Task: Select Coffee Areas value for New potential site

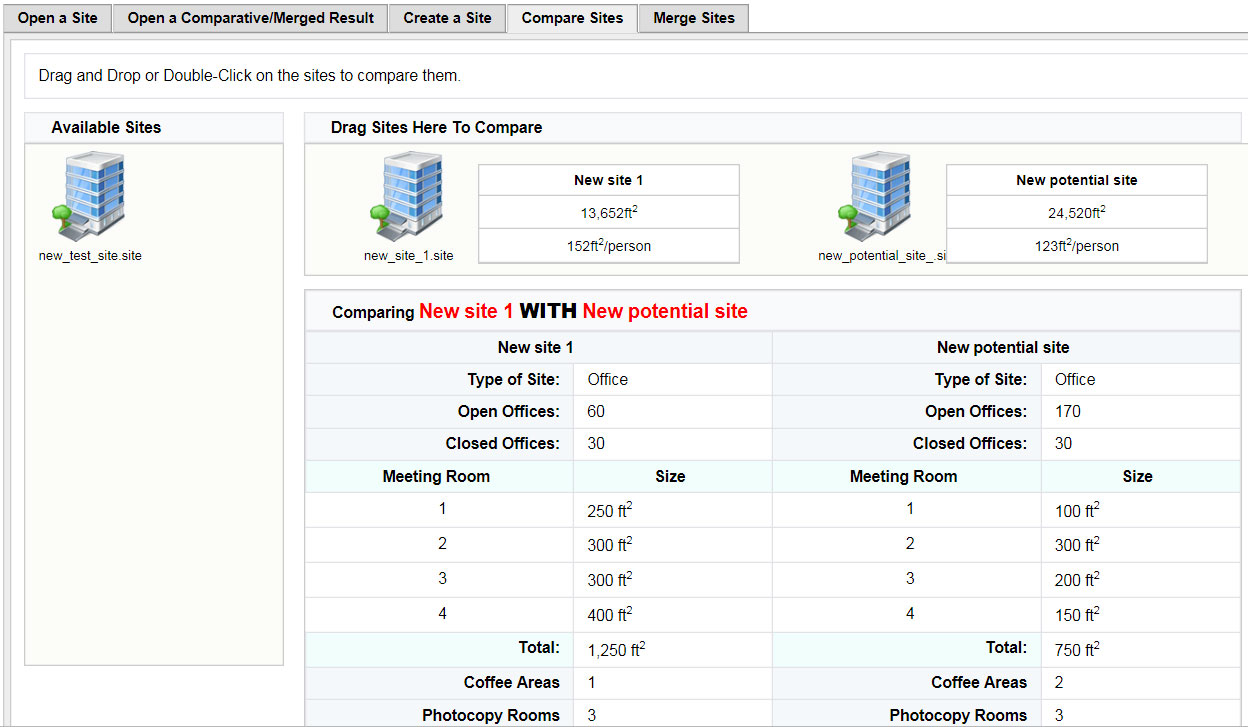Action: 1059,682
